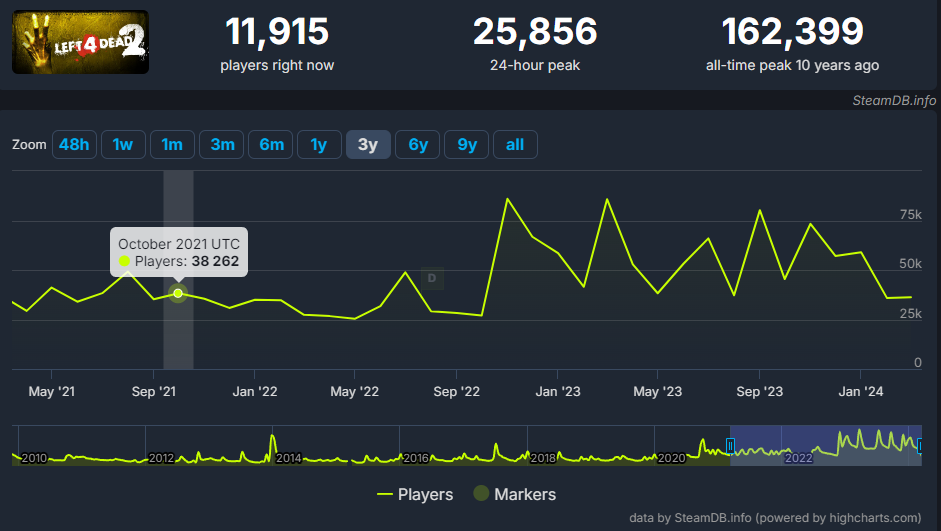Click the 50k y-axis label
This screenshot has width=941, height=531.
point(910,264)
